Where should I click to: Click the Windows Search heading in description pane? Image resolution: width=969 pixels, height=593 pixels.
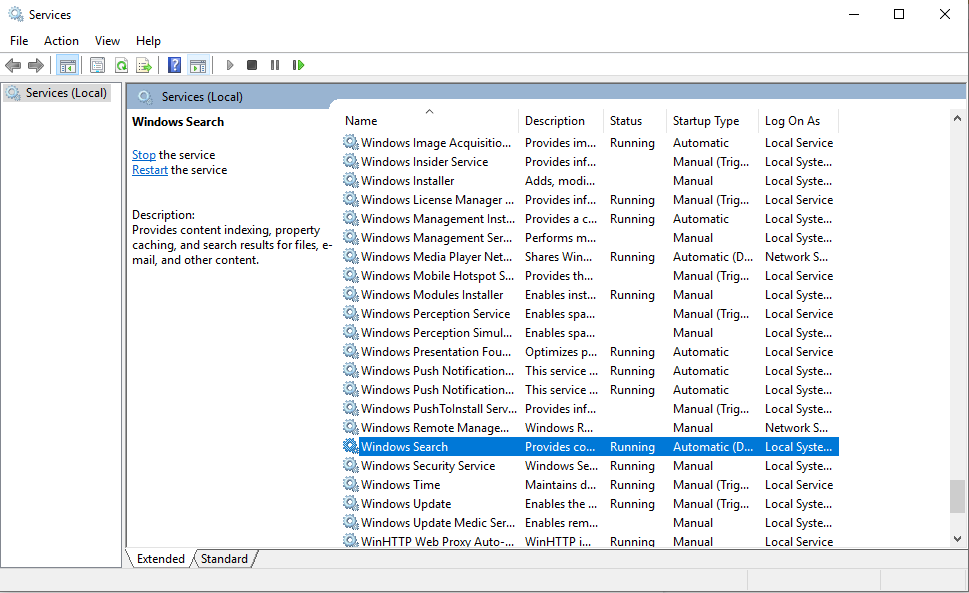pyautogui.click(x=178, y=122)
